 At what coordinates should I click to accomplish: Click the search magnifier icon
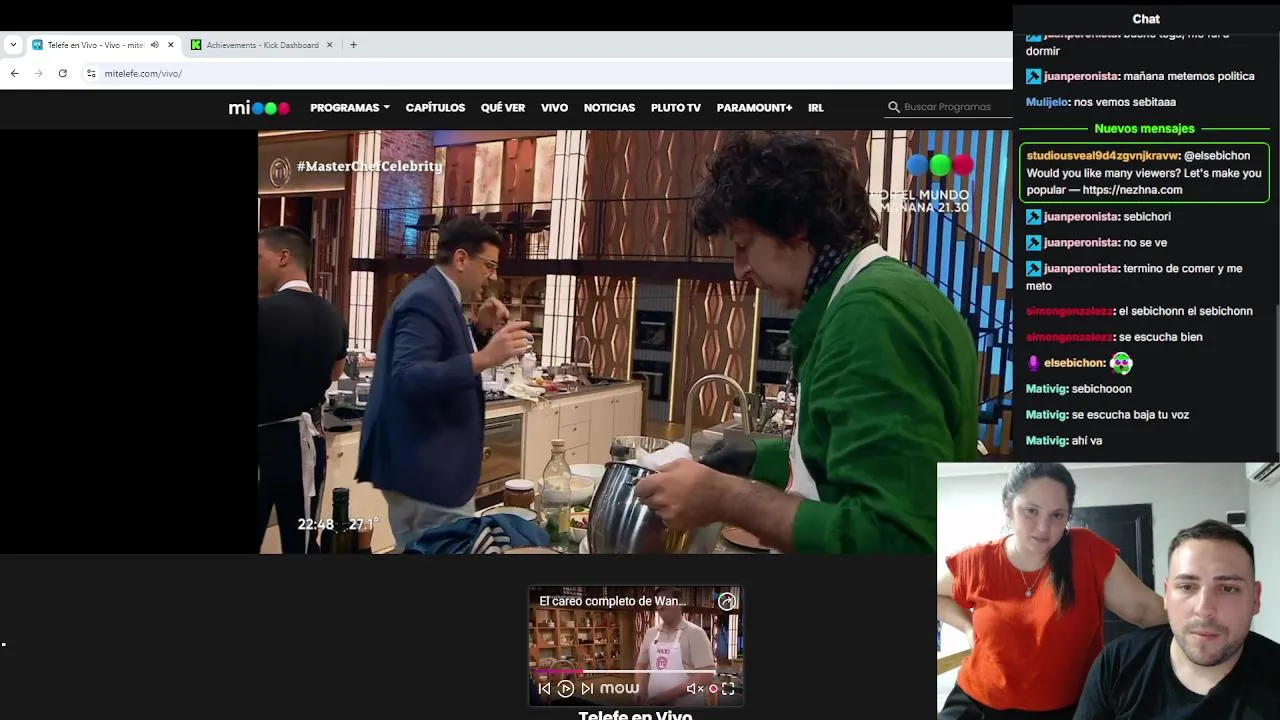pos(894,107)
